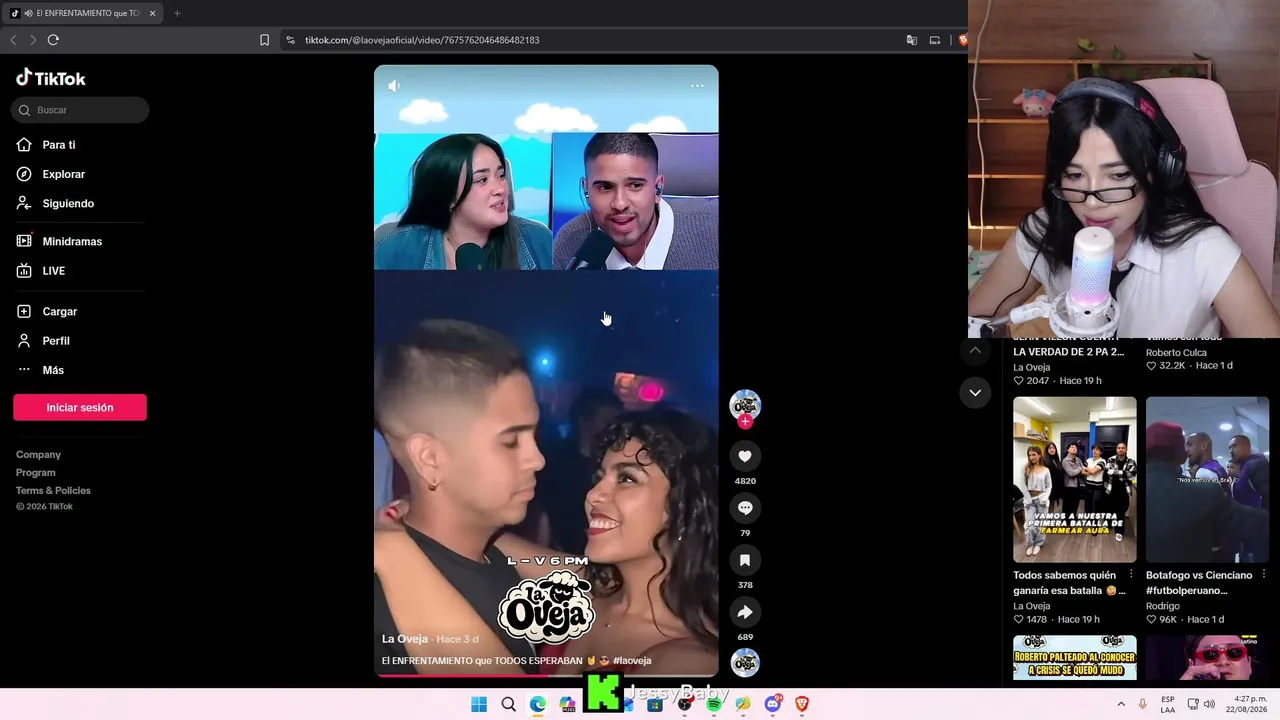Click the TikTok URL in the address bar
This screenshot has width=1280, height=720.
(x=422, y=40)
